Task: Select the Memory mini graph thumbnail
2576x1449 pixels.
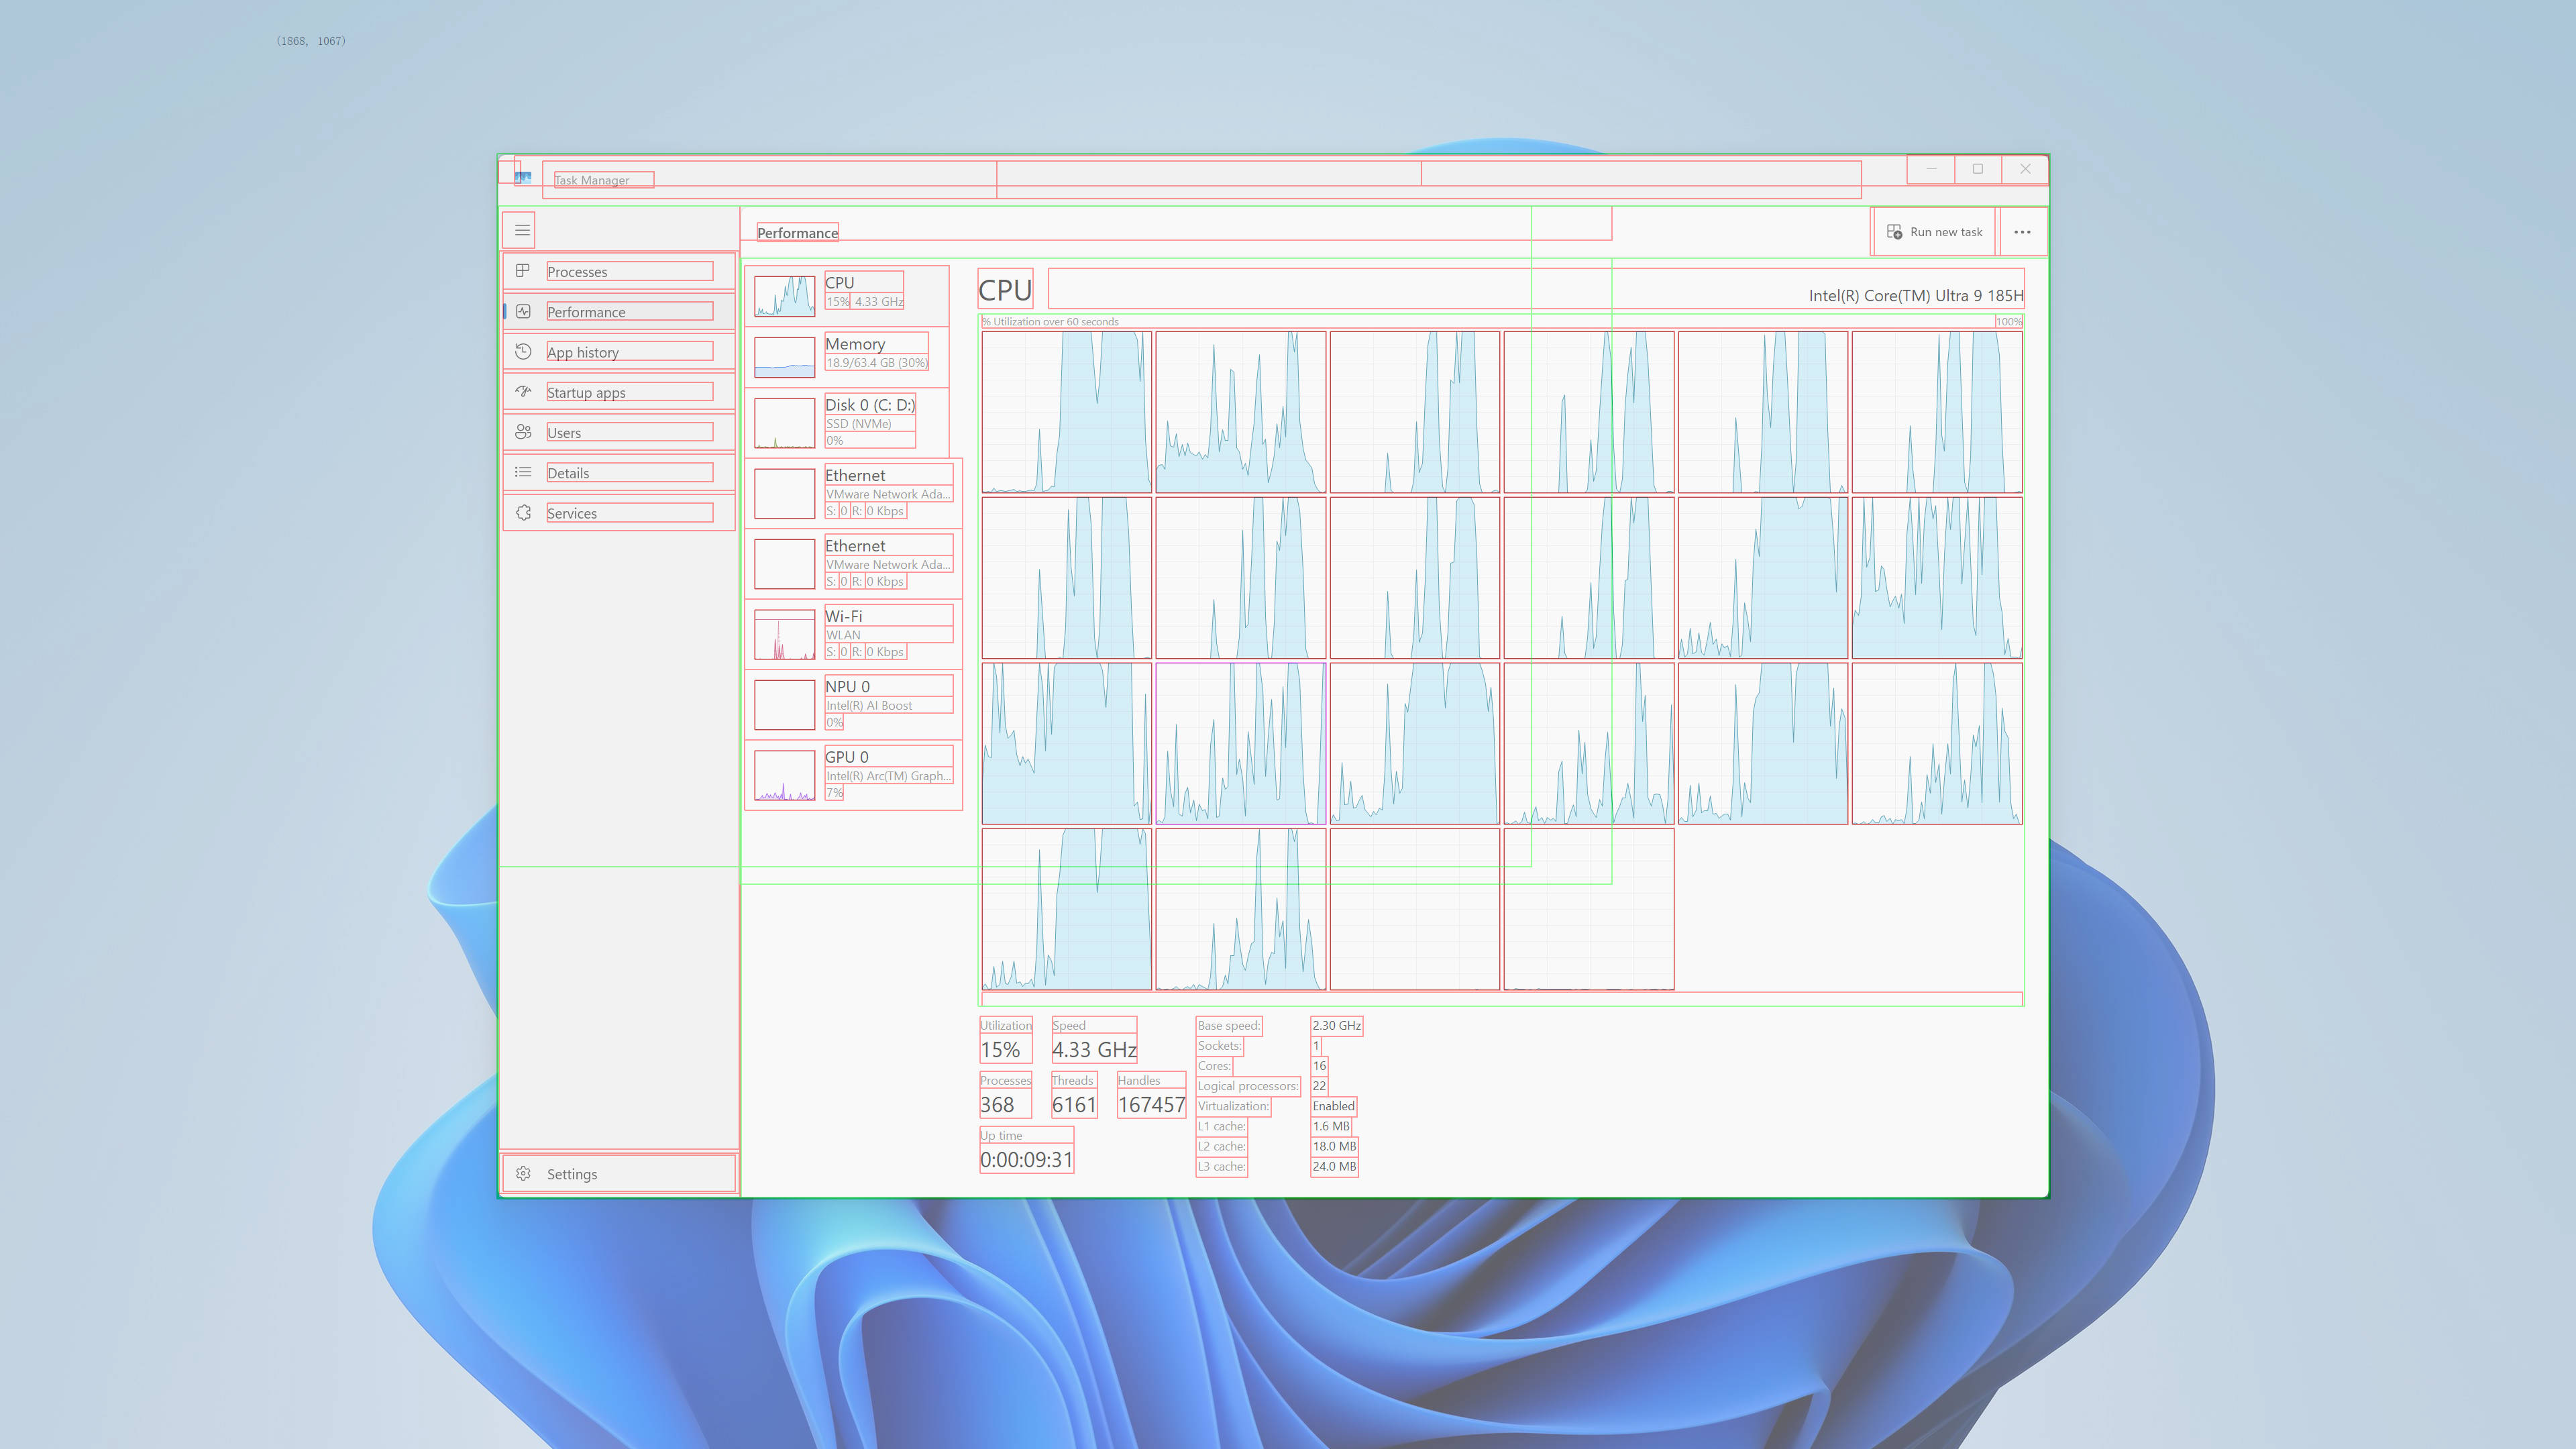Action: (x=784, y=357)
